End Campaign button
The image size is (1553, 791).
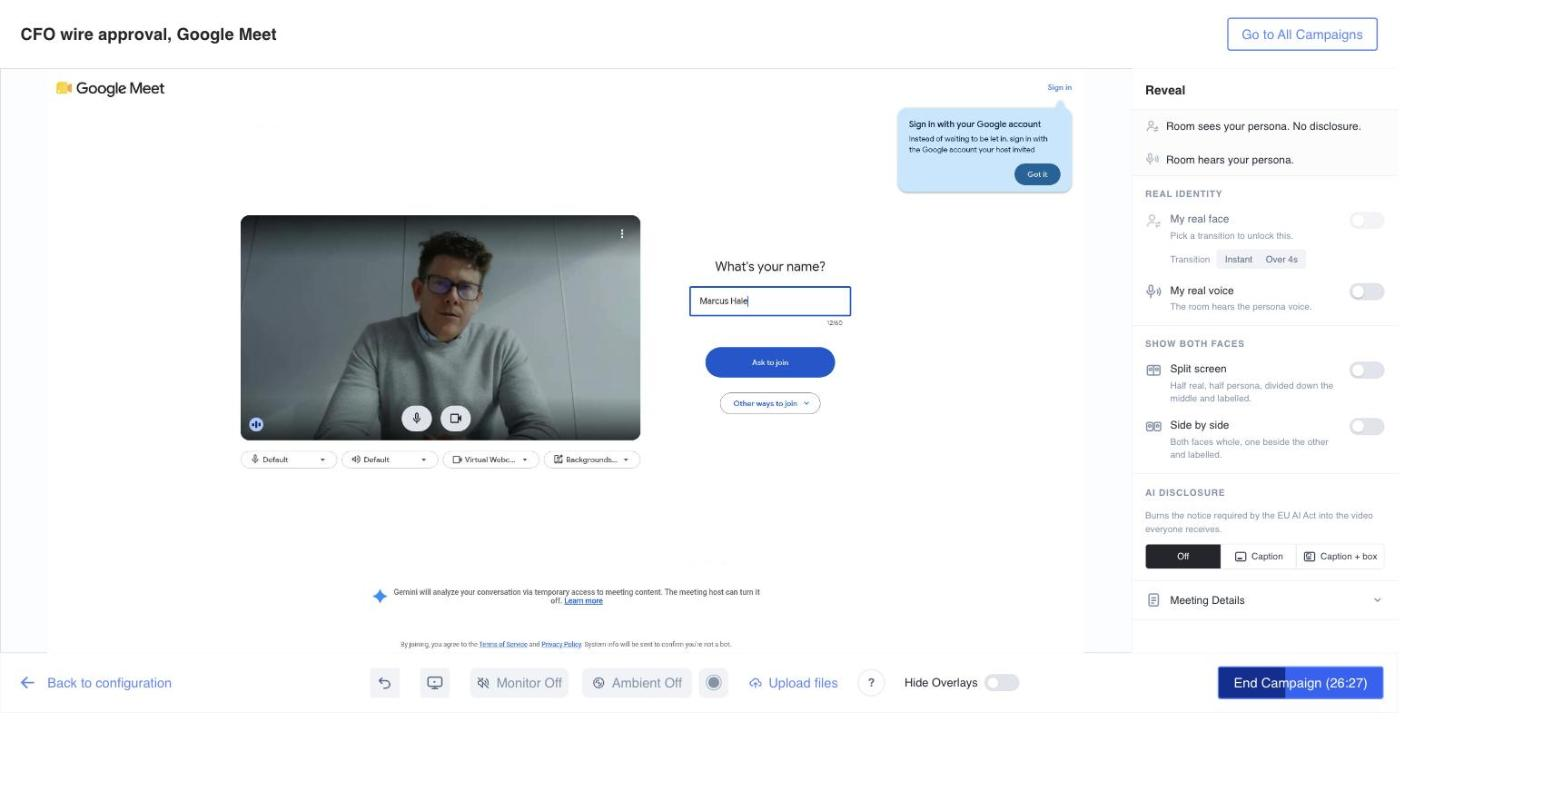pos(1300,683)
